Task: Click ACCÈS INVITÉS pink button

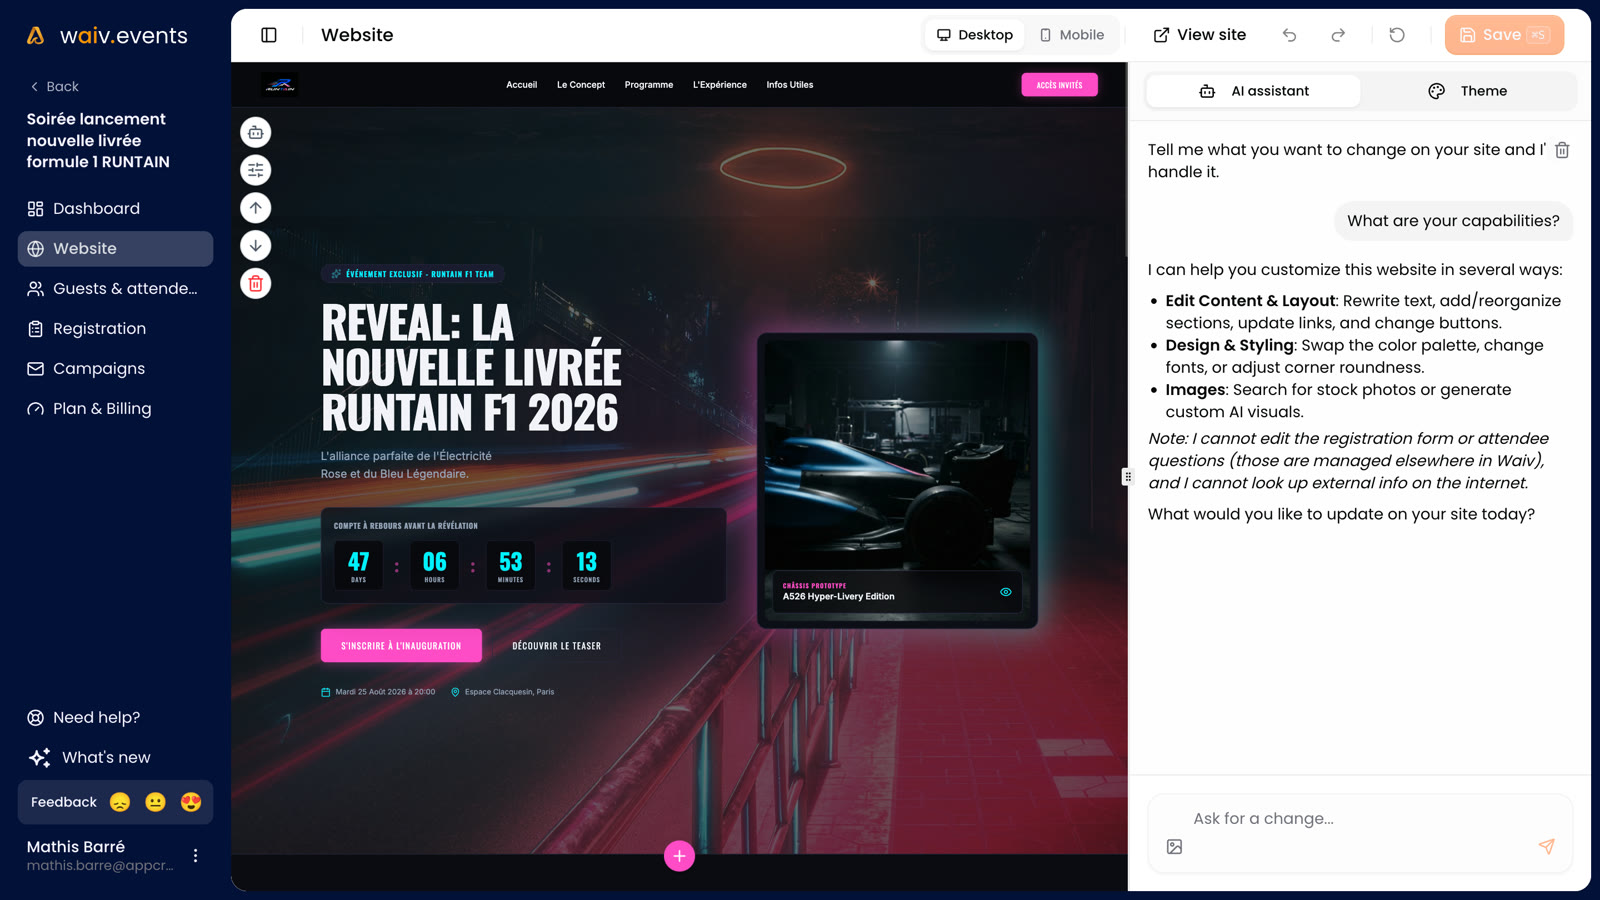Action: (x=1059, y=85)
